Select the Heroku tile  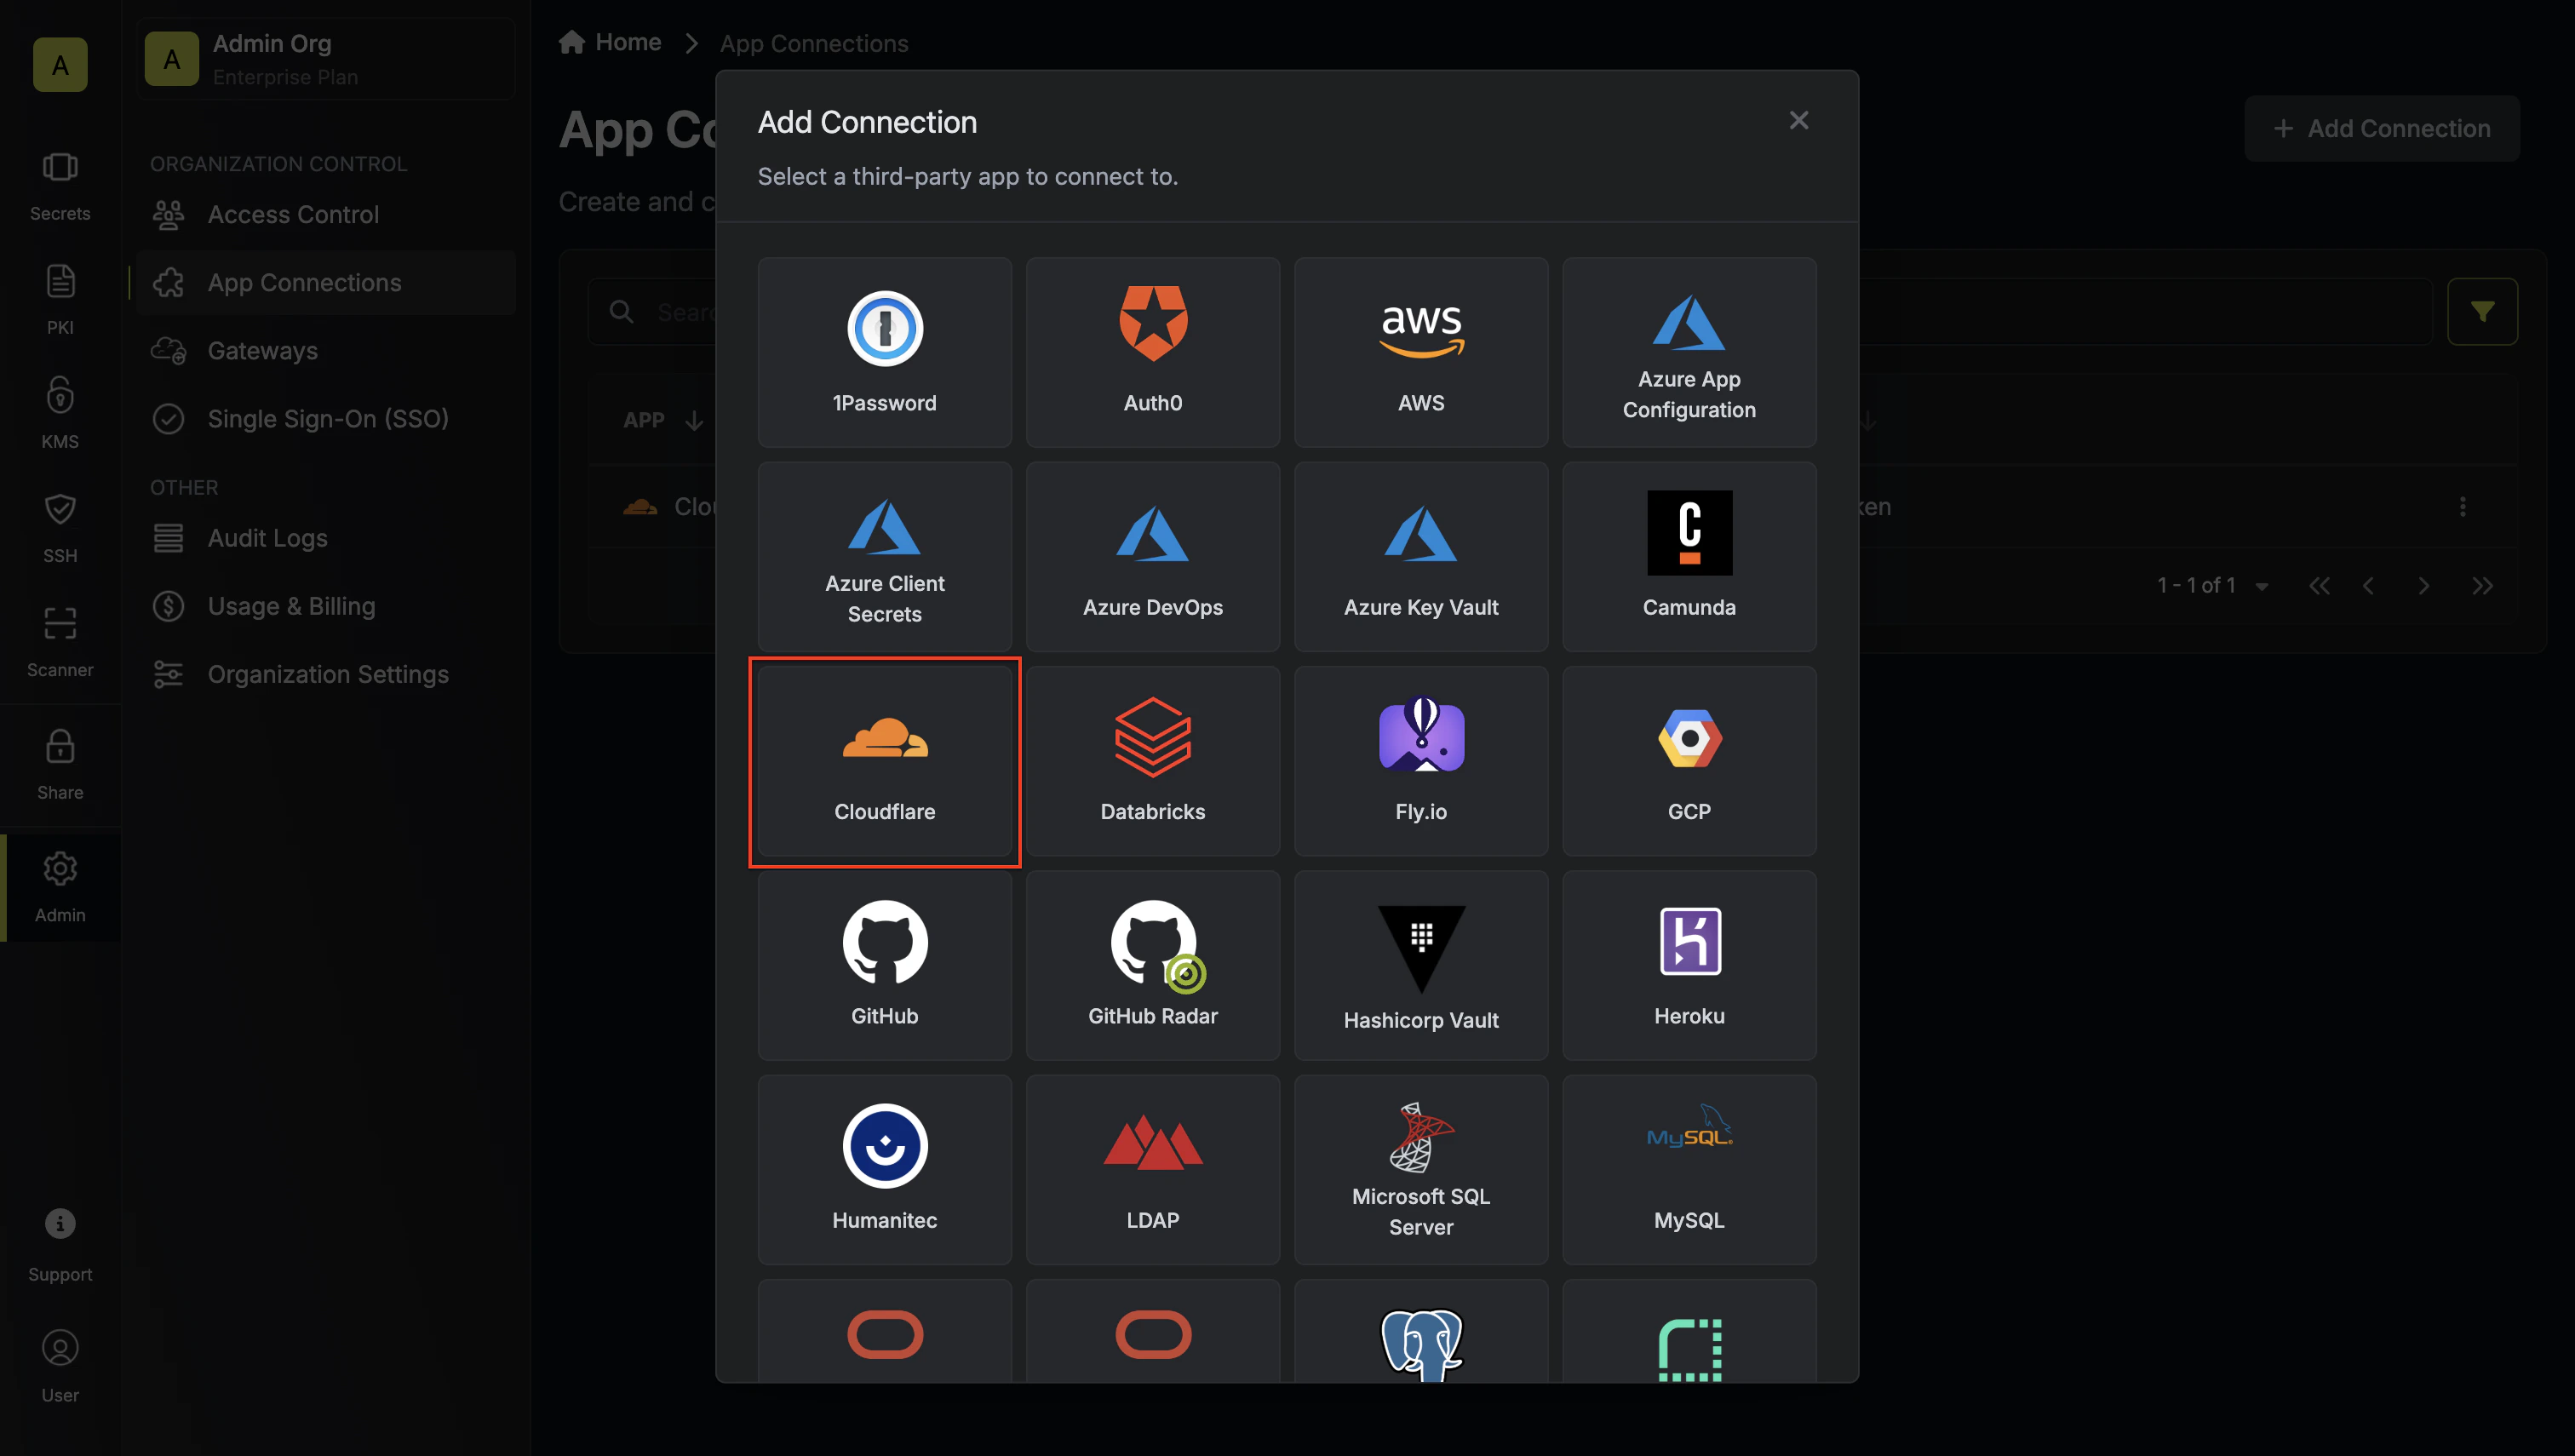[x=1689, y=965]
